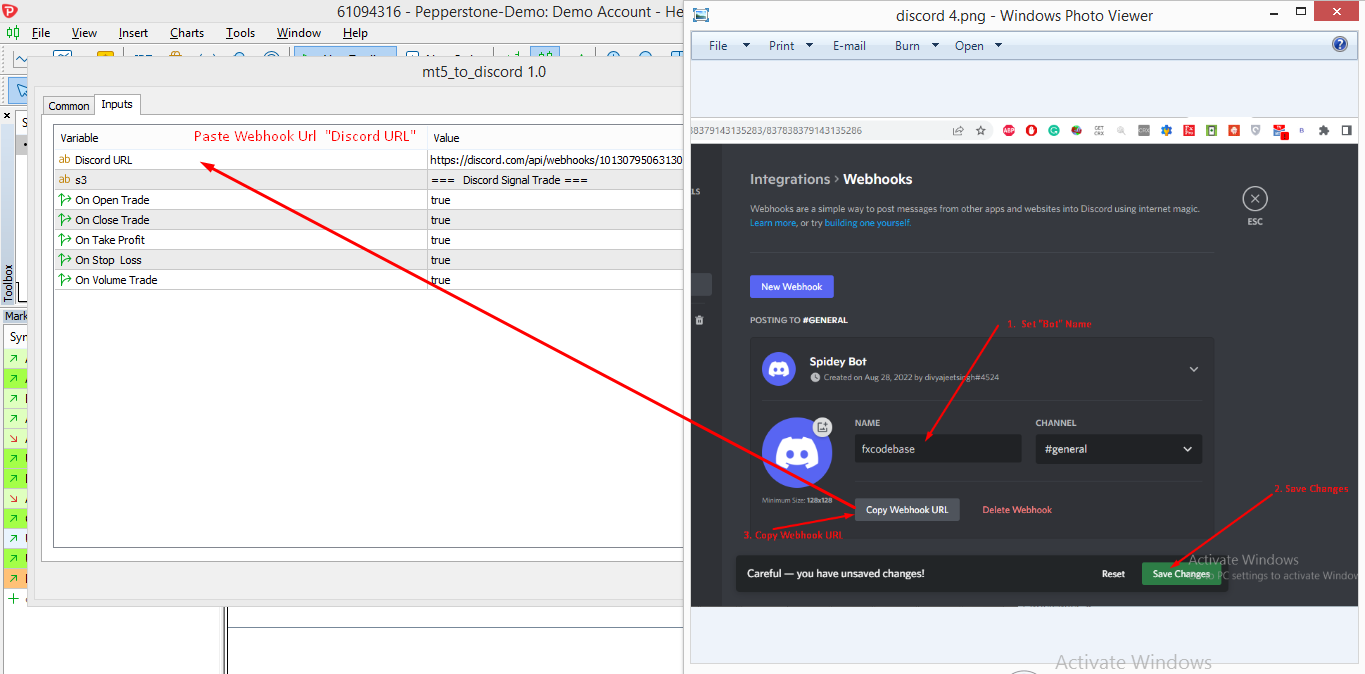
Task: Toggle the true value of On Volume Trade
Action: (x=441, y=280)
